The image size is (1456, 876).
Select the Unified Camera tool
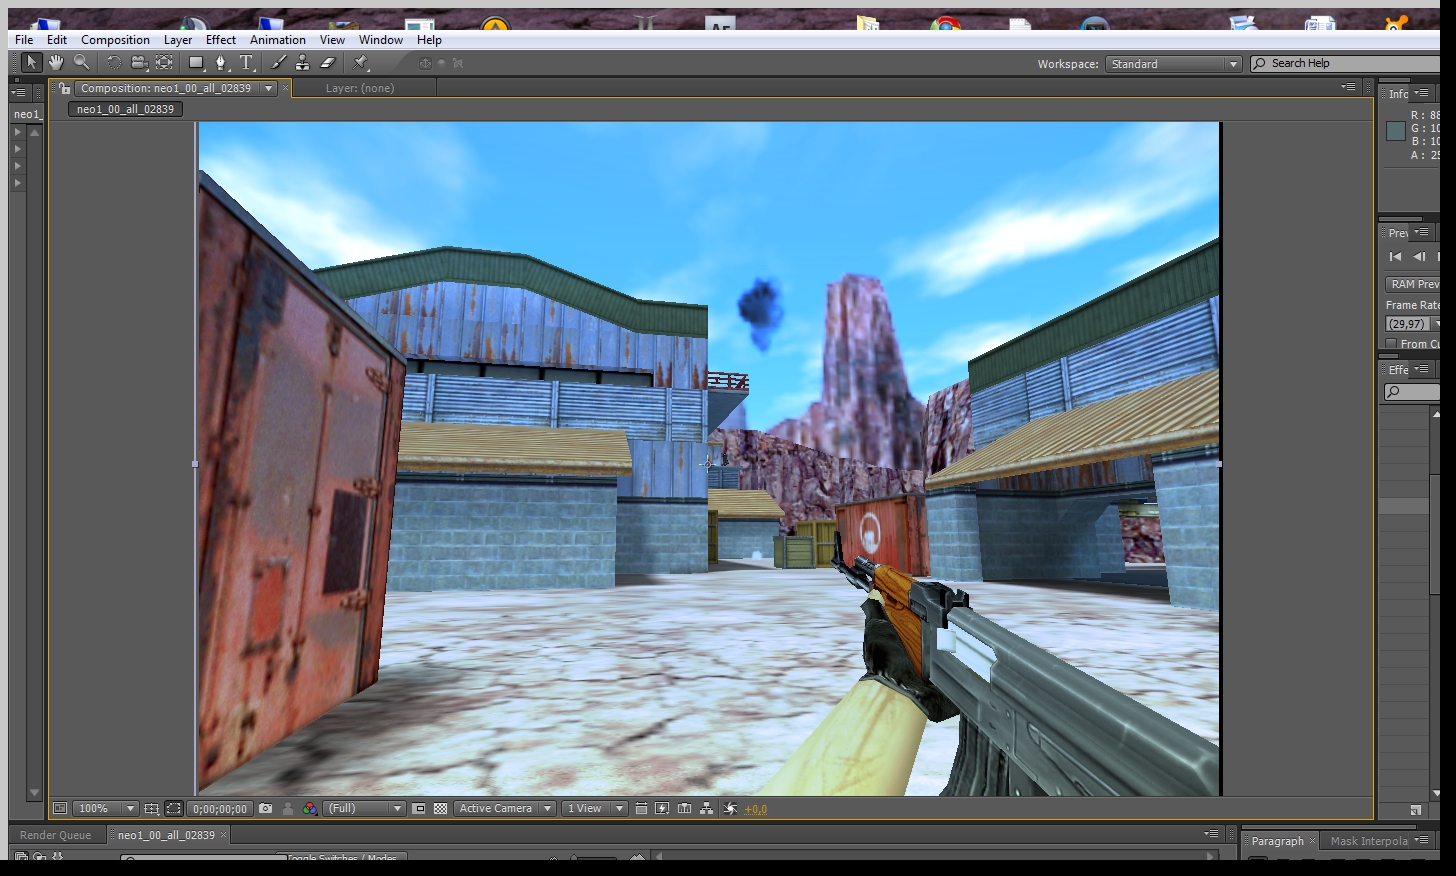pos(139,63)
